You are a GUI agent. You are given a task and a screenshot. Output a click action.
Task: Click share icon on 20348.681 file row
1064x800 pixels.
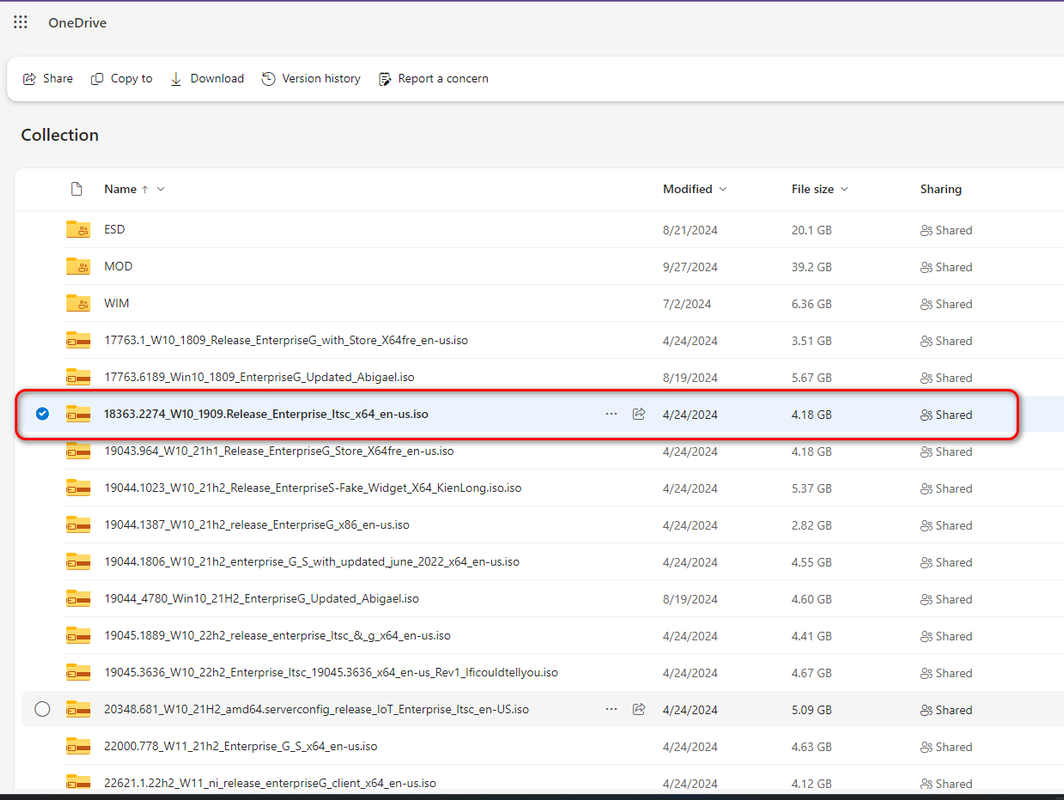[639, 709]
